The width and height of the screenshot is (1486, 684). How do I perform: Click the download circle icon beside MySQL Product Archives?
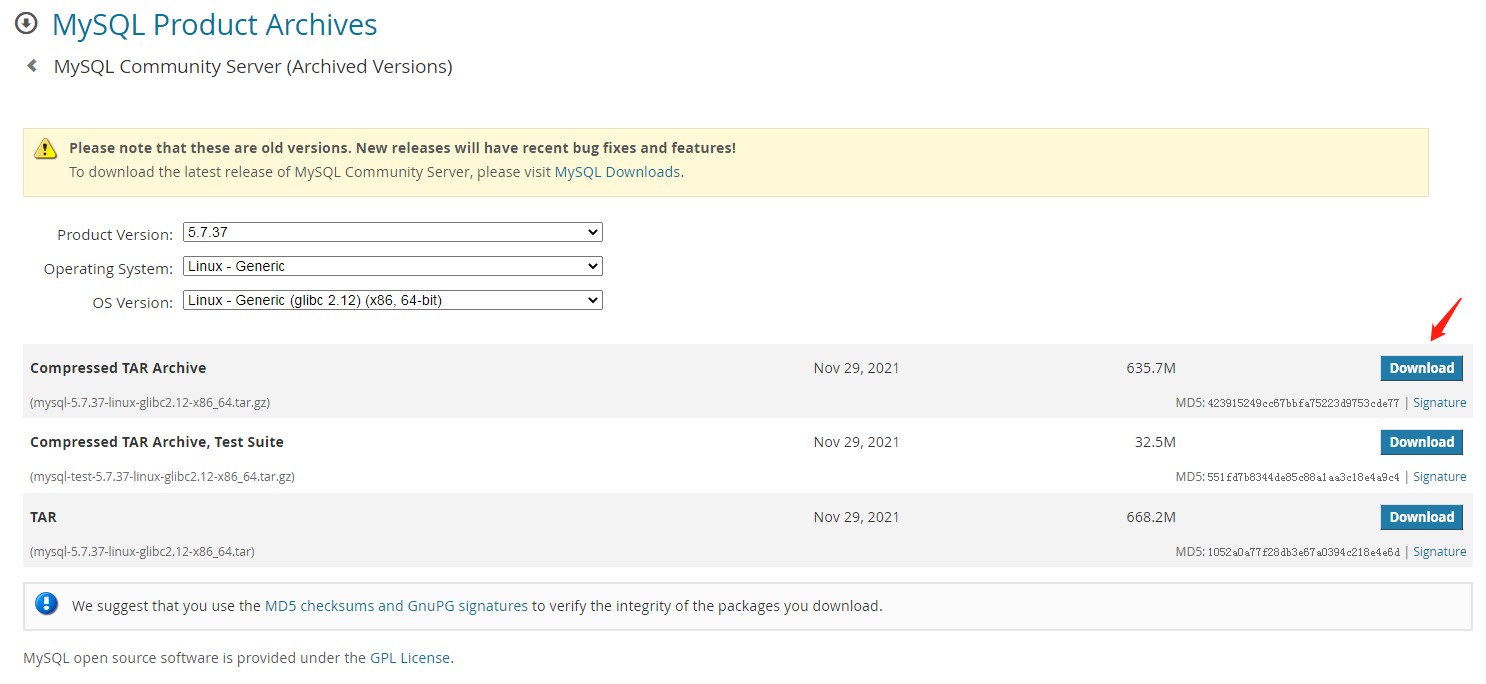27,23
